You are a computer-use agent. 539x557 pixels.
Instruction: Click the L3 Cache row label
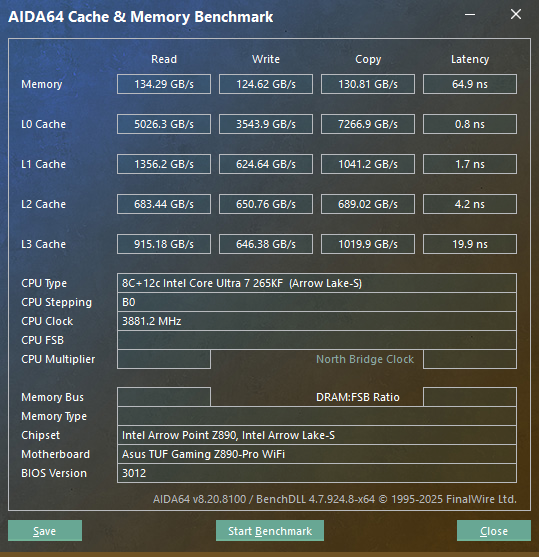[43, 244]
